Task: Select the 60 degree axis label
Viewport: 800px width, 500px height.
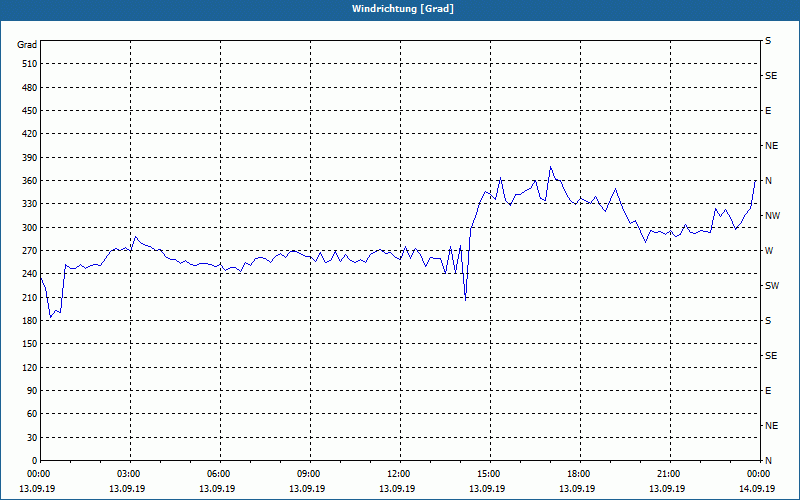Action: [x=31, y=414]
